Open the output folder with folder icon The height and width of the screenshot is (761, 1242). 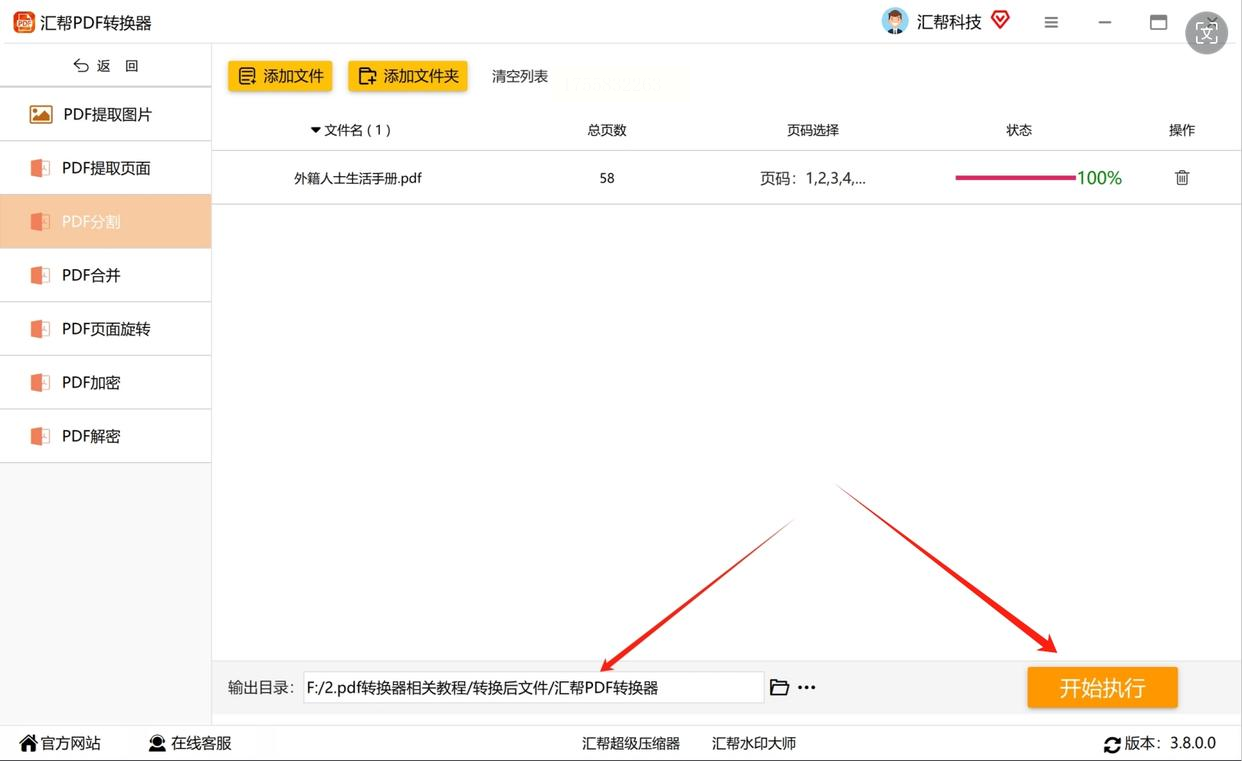click(779, 687)
